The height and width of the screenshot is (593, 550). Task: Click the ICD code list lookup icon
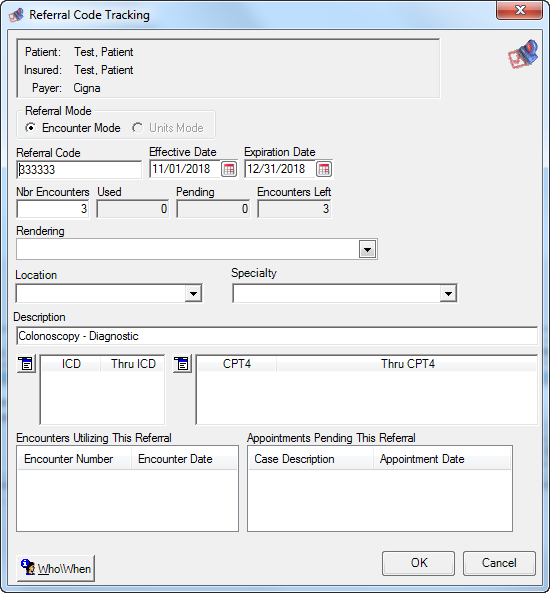pos(26,364)
